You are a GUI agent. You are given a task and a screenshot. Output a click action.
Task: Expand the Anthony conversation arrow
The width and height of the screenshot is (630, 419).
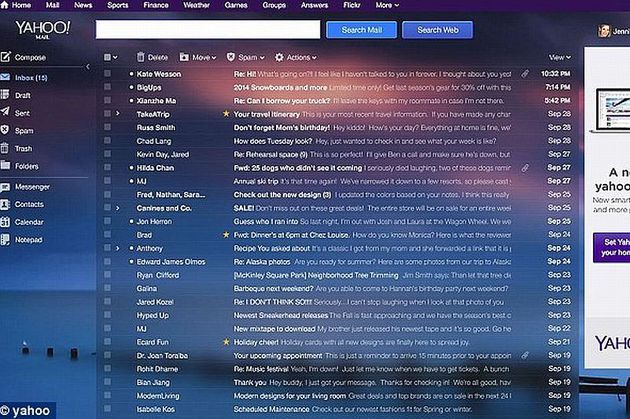pyautogui.click(x=117, y=248)
